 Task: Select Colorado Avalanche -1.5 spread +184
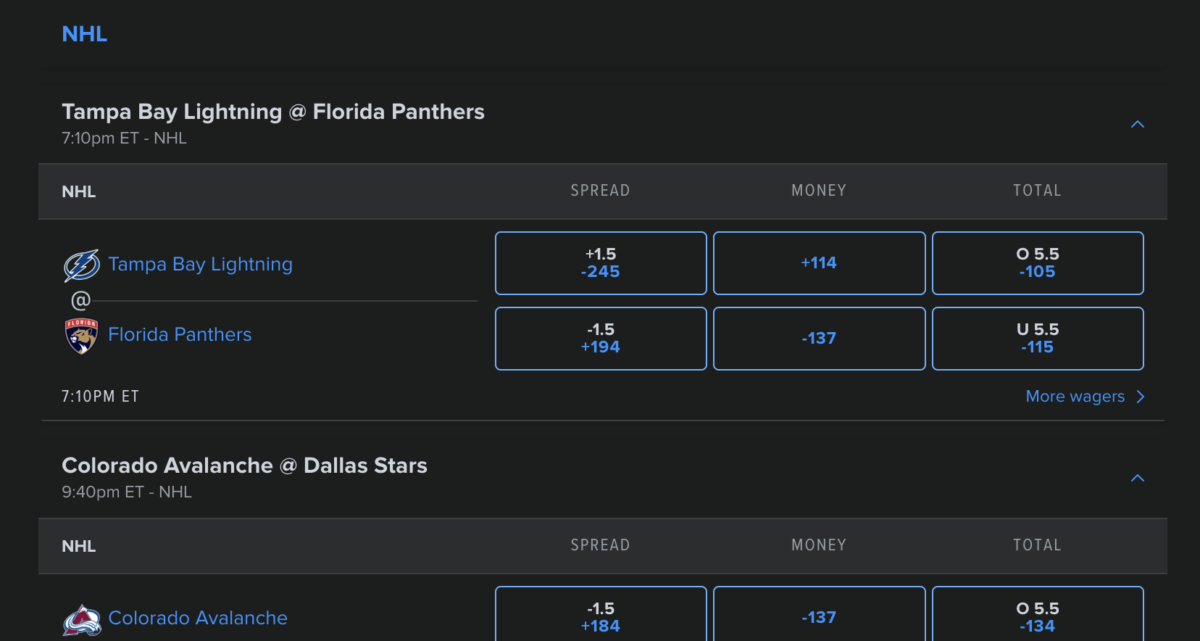(601, 614)
